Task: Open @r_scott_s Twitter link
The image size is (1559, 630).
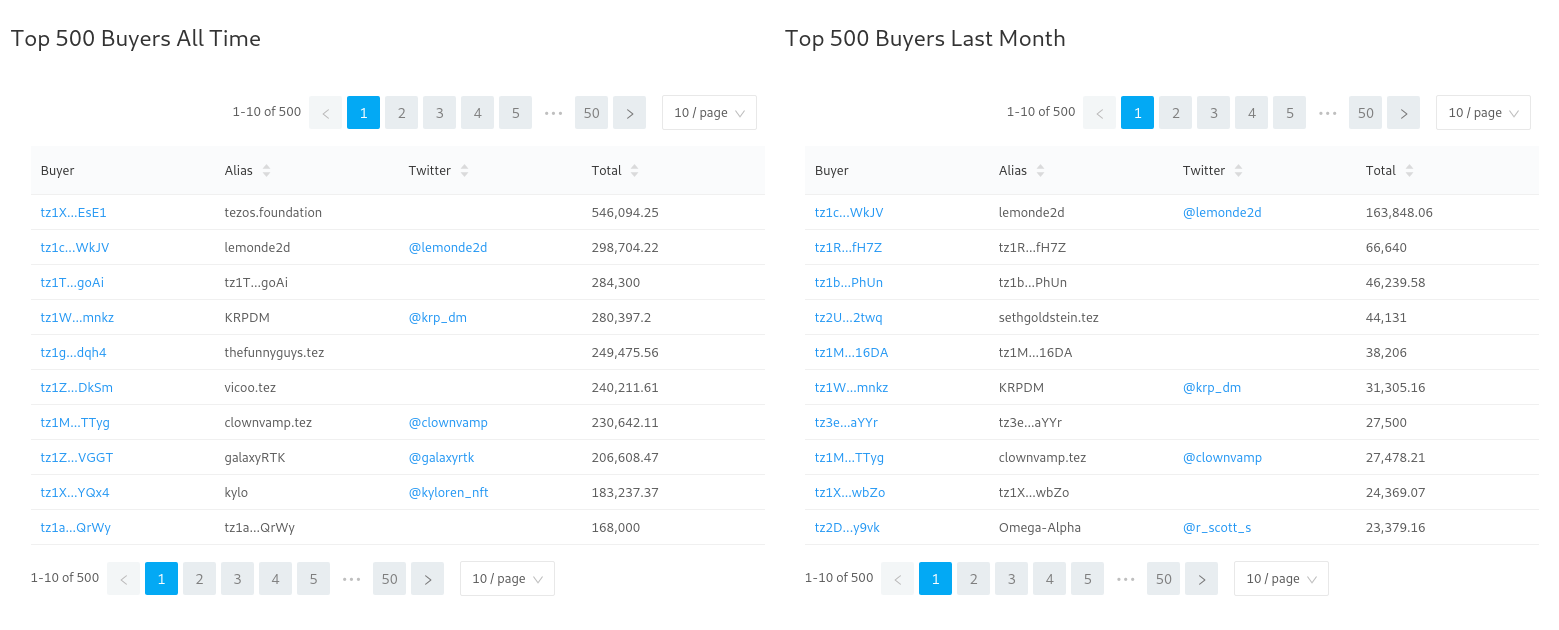Action: point(1216,528)
